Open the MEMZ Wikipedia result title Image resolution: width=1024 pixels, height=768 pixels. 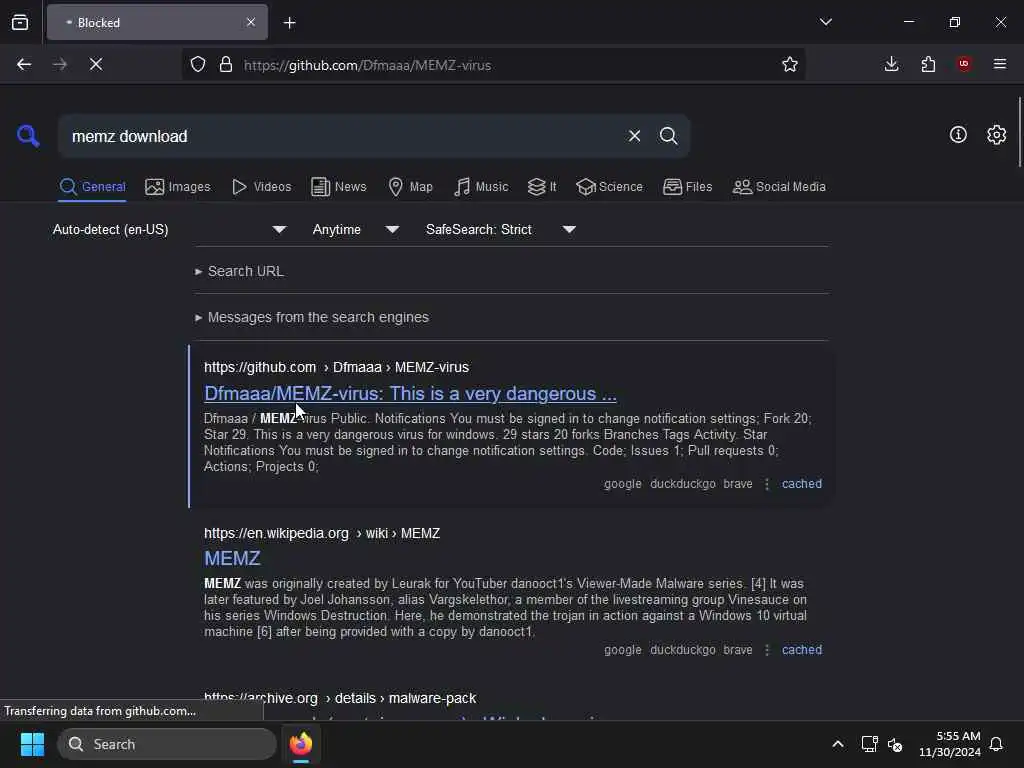[232, 558]
